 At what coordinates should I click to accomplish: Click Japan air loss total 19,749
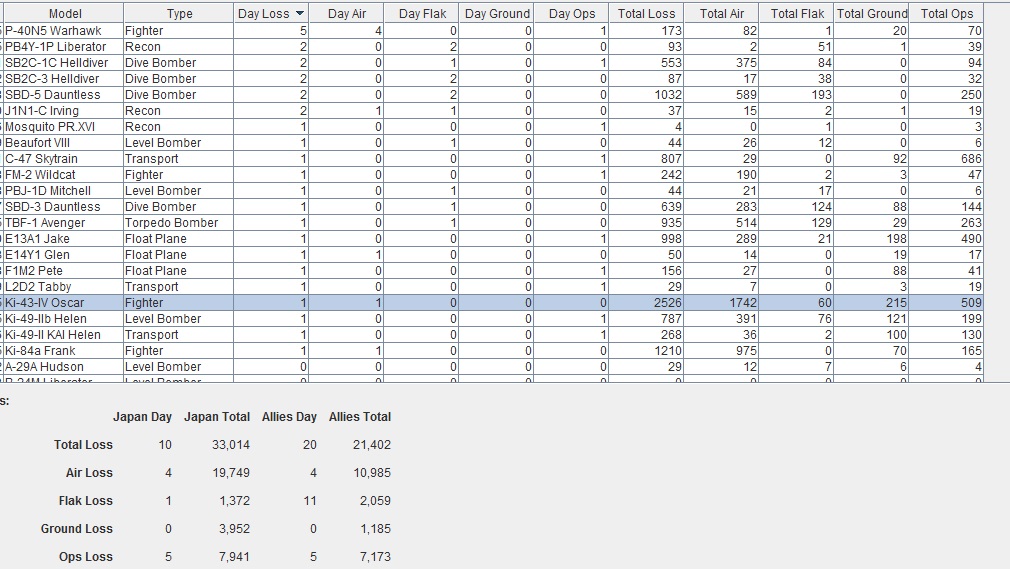point(231,473)
